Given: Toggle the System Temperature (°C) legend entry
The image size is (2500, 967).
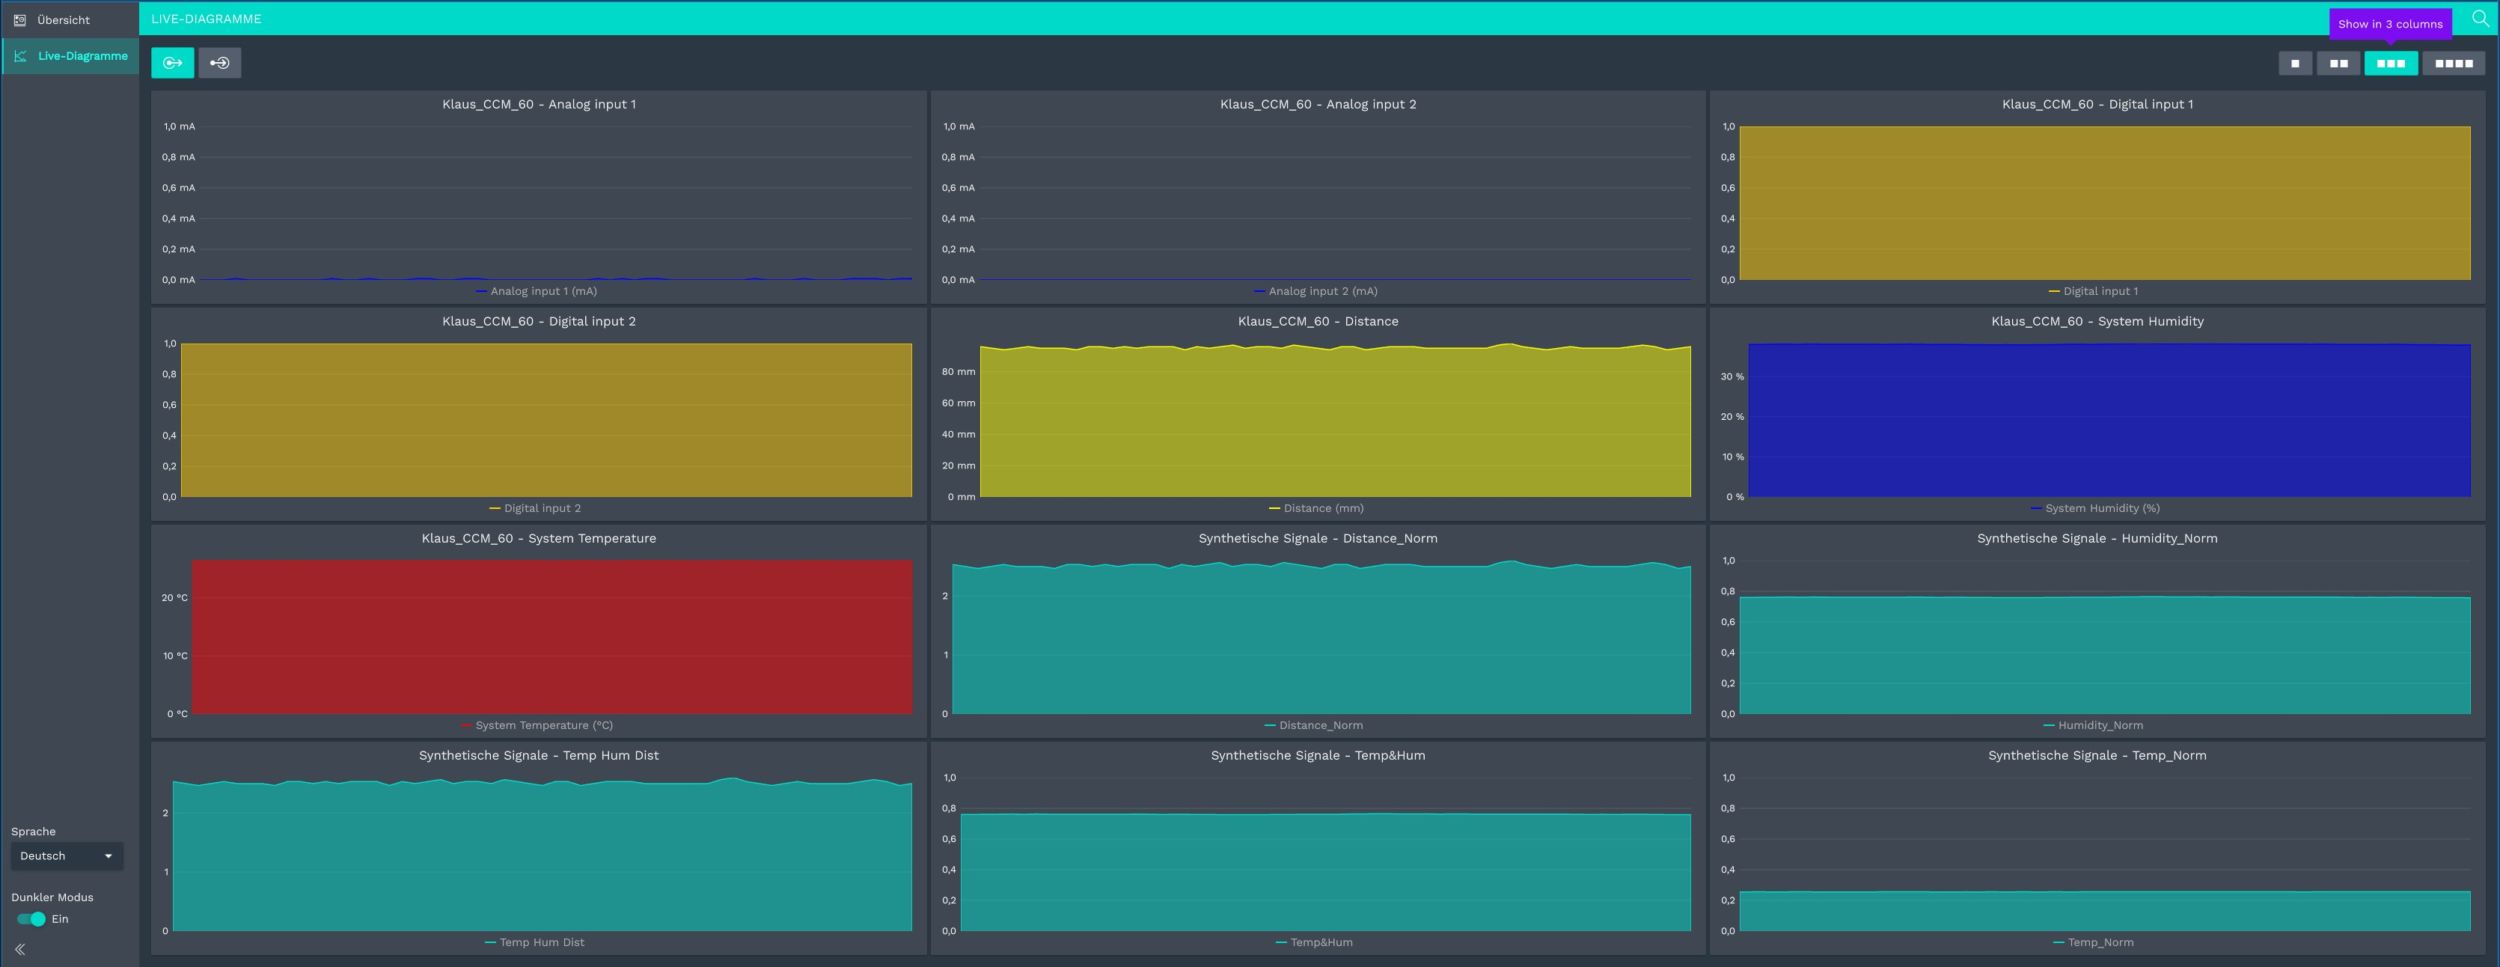Looking at the screenshot, I should point(537,725).
